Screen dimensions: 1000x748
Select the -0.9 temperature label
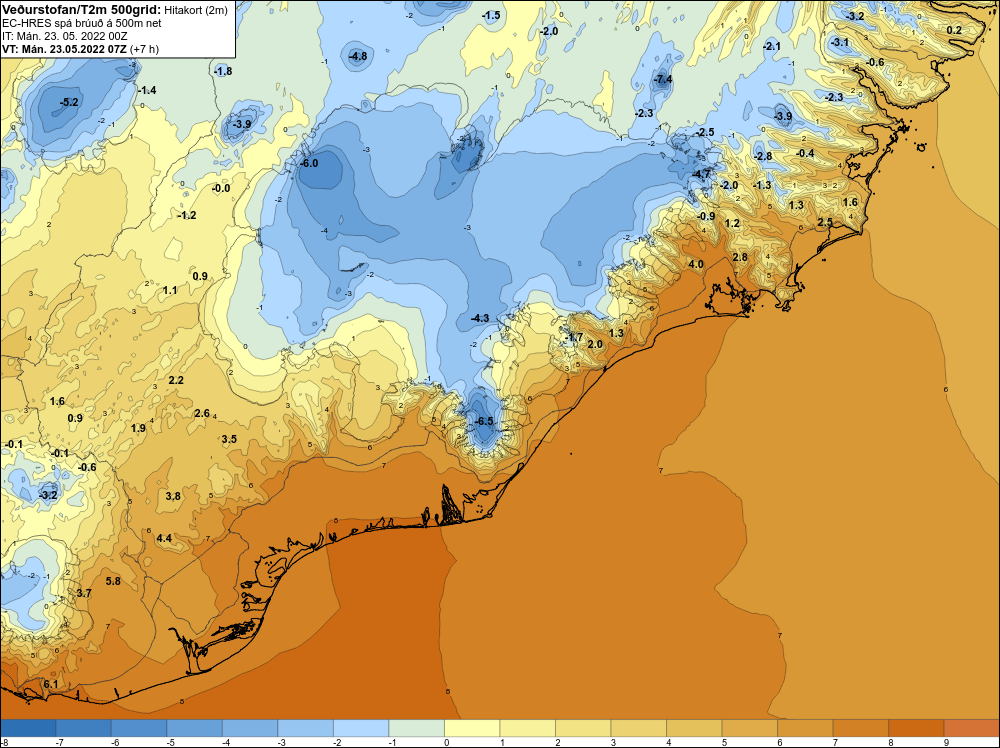tap(707, 217)
